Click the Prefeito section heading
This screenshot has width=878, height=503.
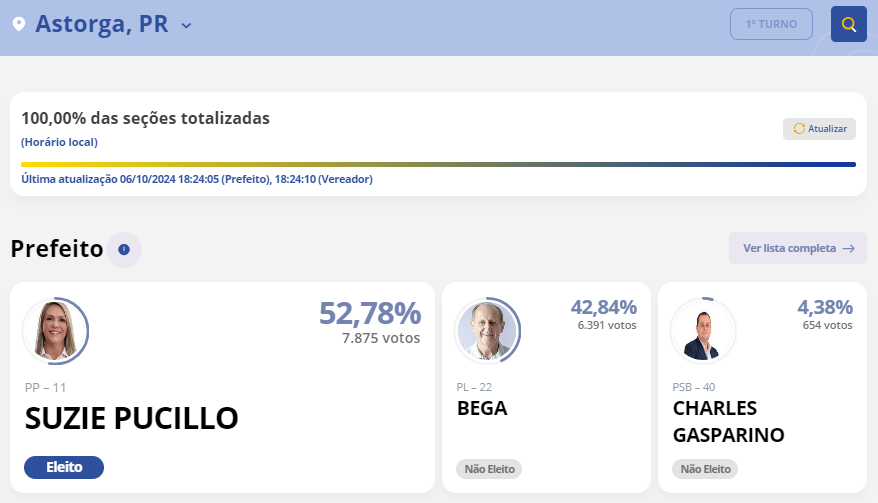pos(57,249)
